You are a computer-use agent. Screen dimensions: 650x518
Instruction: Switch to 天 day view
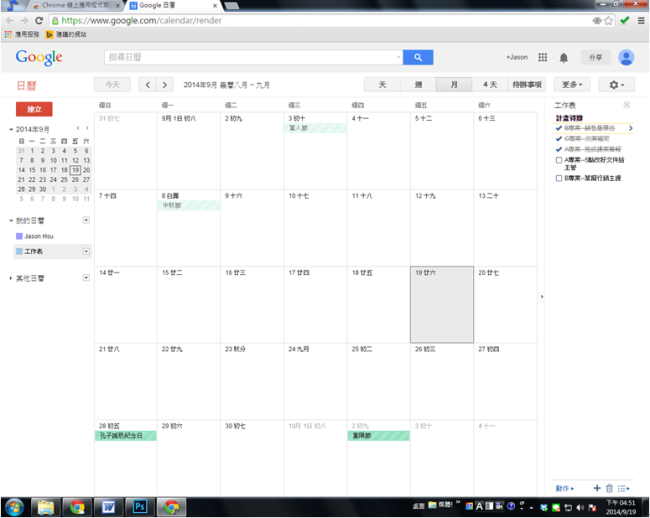tap(382, 85)
